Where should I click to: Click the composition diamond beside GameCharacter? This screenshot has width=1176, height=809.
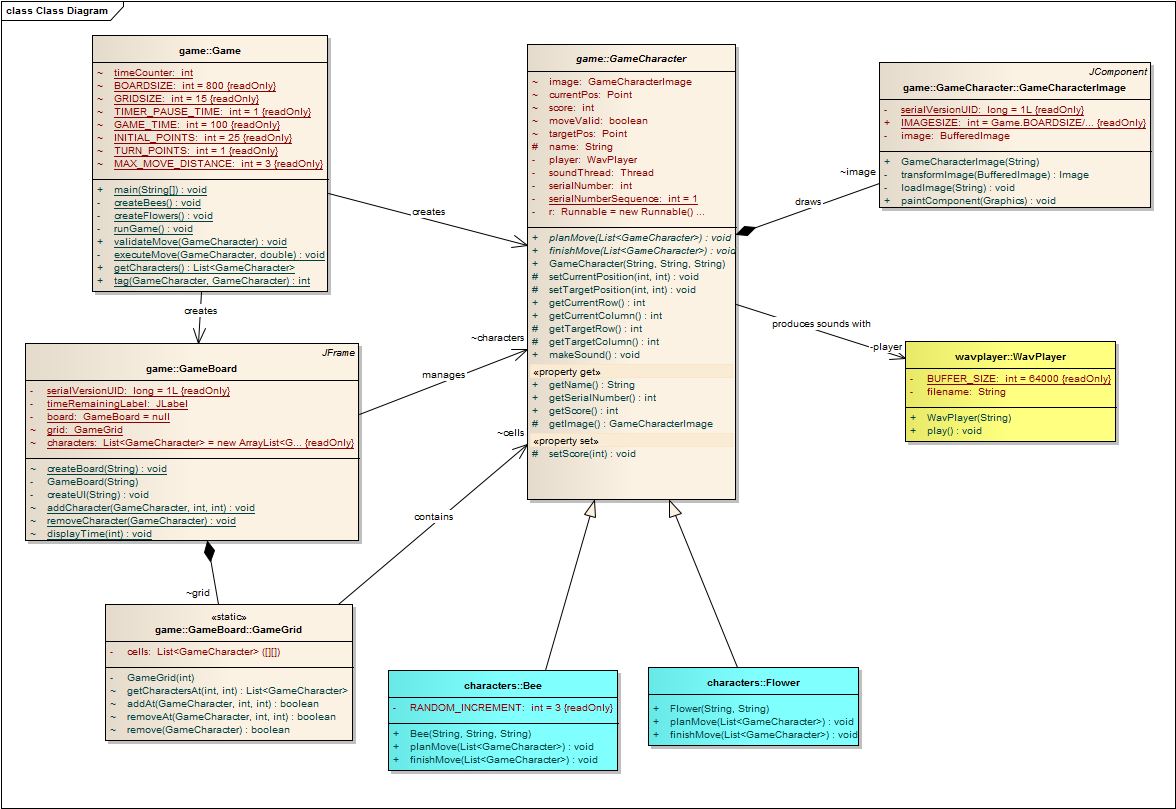coord(745,231)
